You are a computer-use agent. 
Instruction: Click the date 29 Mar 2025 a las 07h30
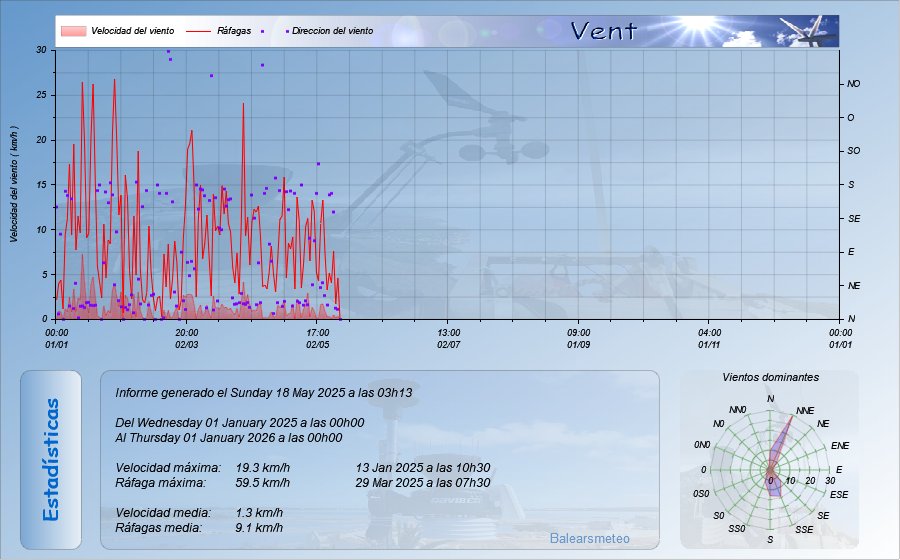423,483
